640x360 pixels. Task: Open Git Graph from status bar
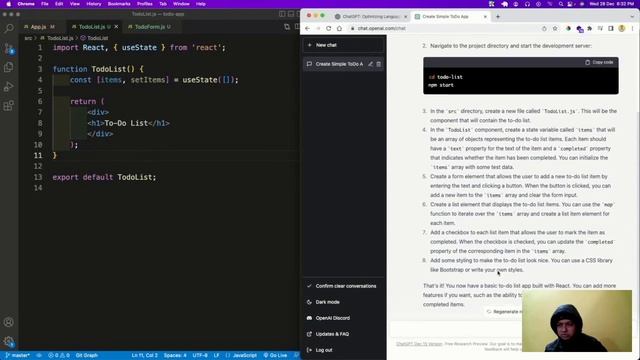click(x=87, y=356)
